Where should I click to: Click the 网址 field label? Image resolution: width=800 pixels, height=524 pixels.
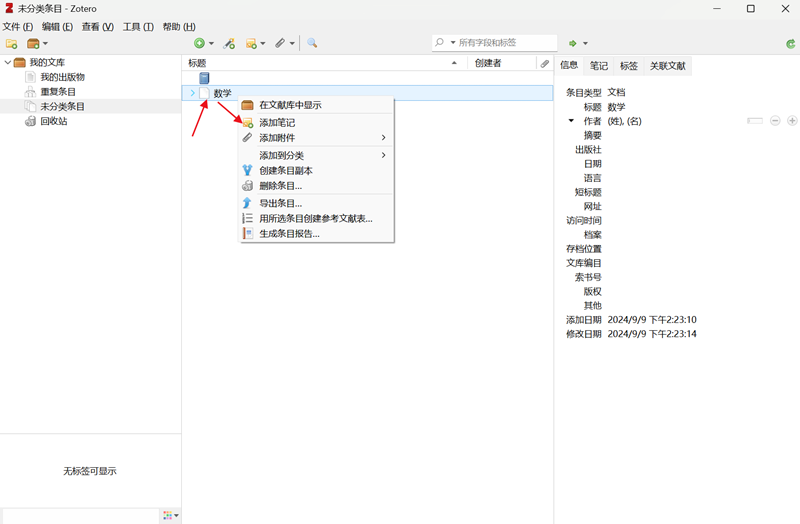click(592, 207)
